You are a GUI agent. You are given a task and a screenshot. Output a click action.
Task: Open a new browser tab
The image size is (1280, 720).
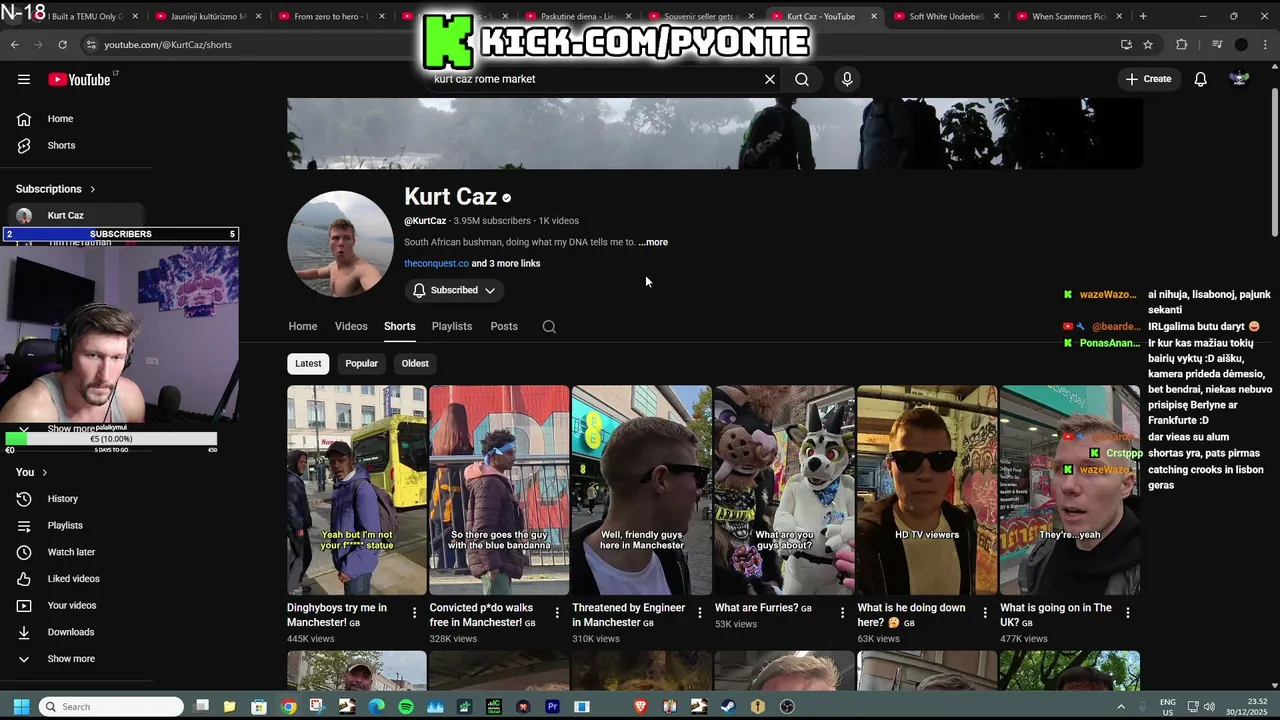1143,16
